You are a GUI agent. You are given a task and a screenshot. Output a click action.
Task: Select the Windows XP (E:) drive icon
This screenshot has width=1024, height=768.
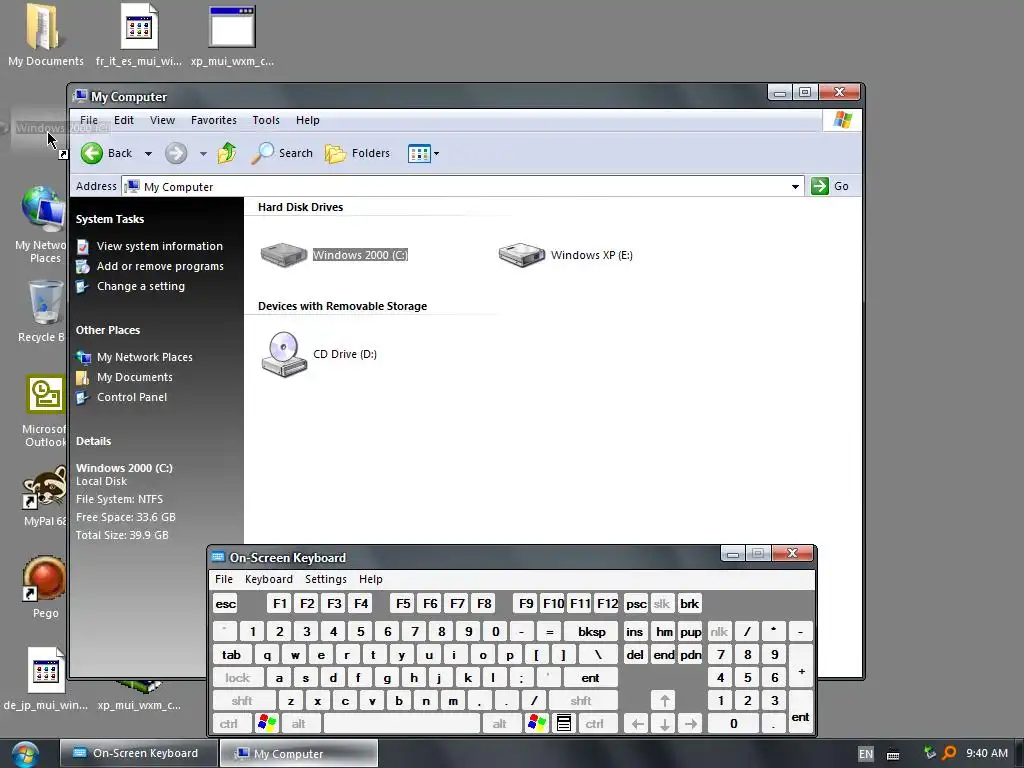point(521,255)
